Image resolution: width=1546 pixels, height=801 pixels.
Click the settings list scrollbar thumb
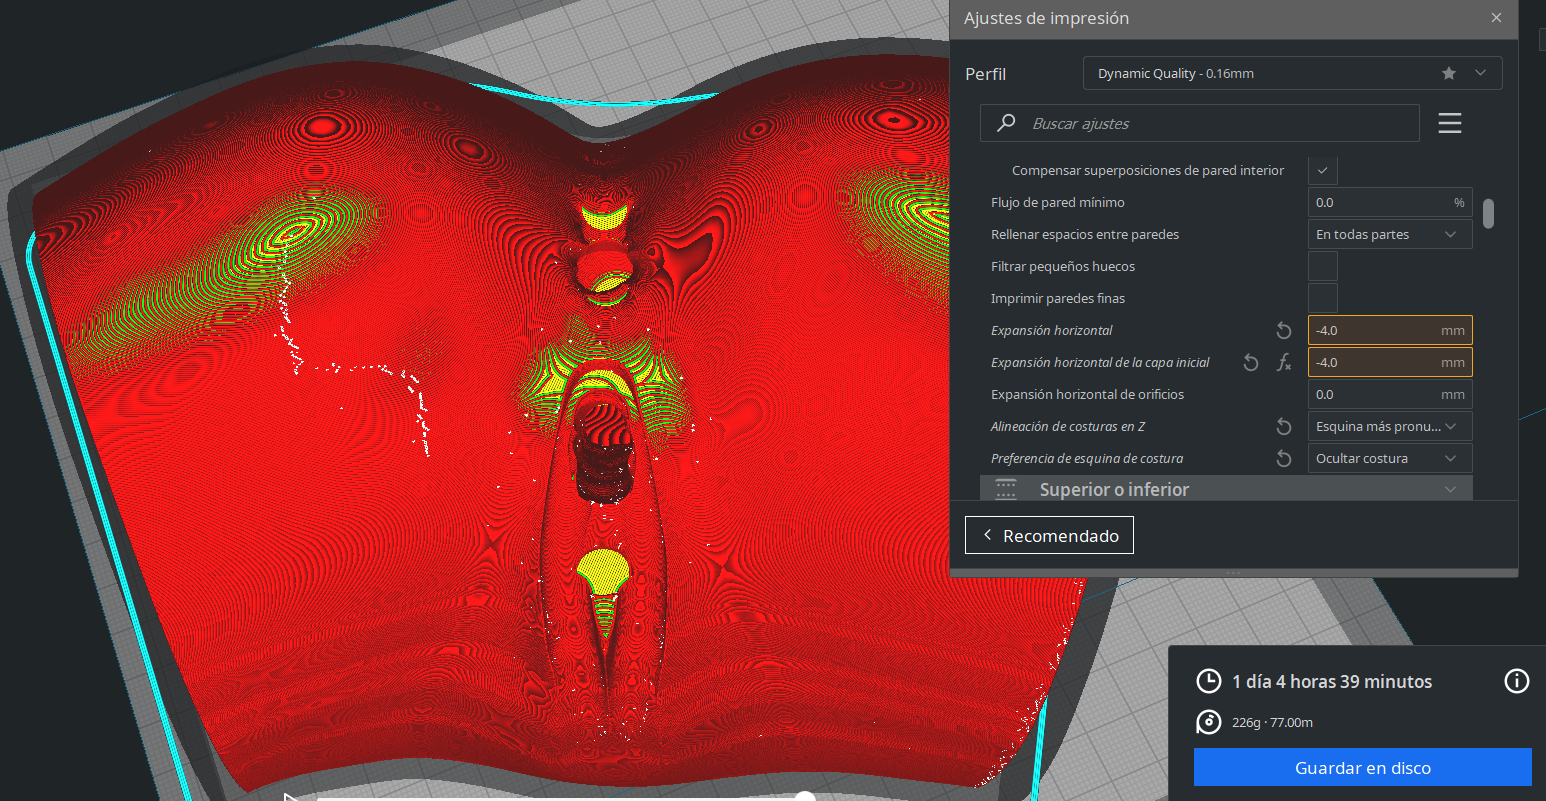[1489, 213]
